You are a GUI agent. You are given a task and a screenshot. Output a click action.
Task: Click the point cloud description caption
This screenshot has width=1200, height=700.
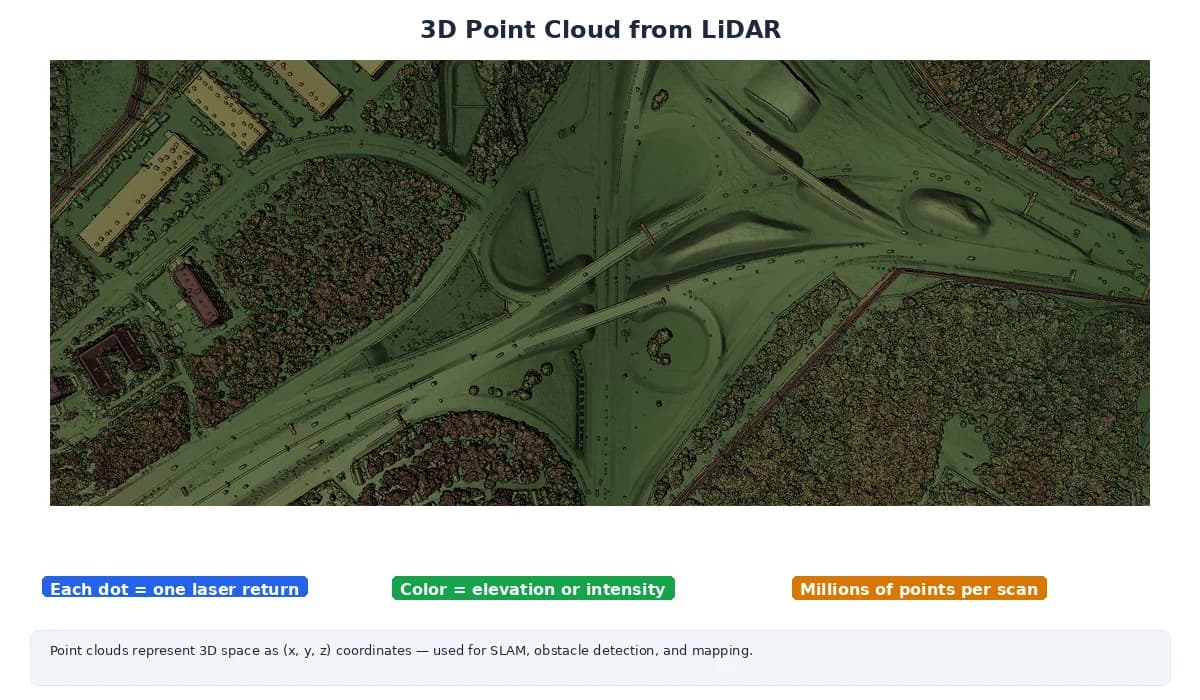click(401, 651)
